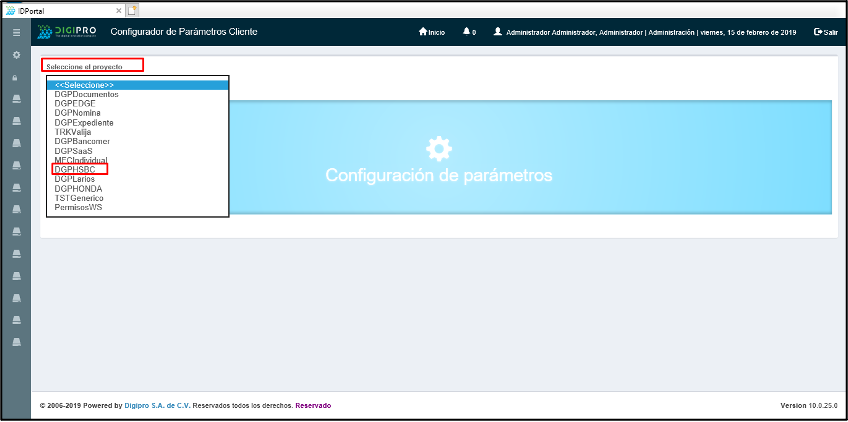
Task: Choose DGPHSBC from the project list
Action: pos(76,169)
